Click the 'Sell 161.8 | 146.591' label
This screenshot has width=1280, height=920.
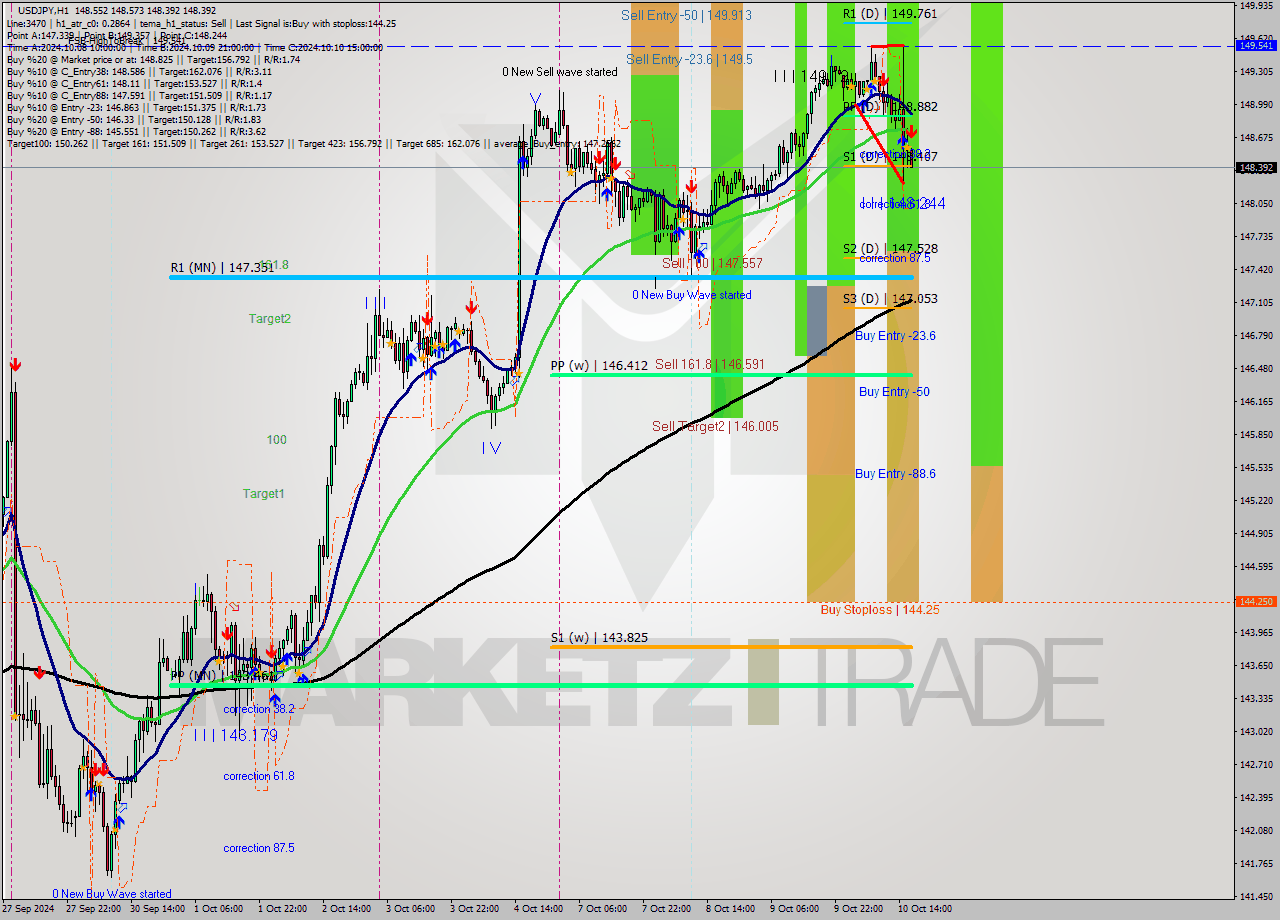pyautogui.click(x=709, y=364)
